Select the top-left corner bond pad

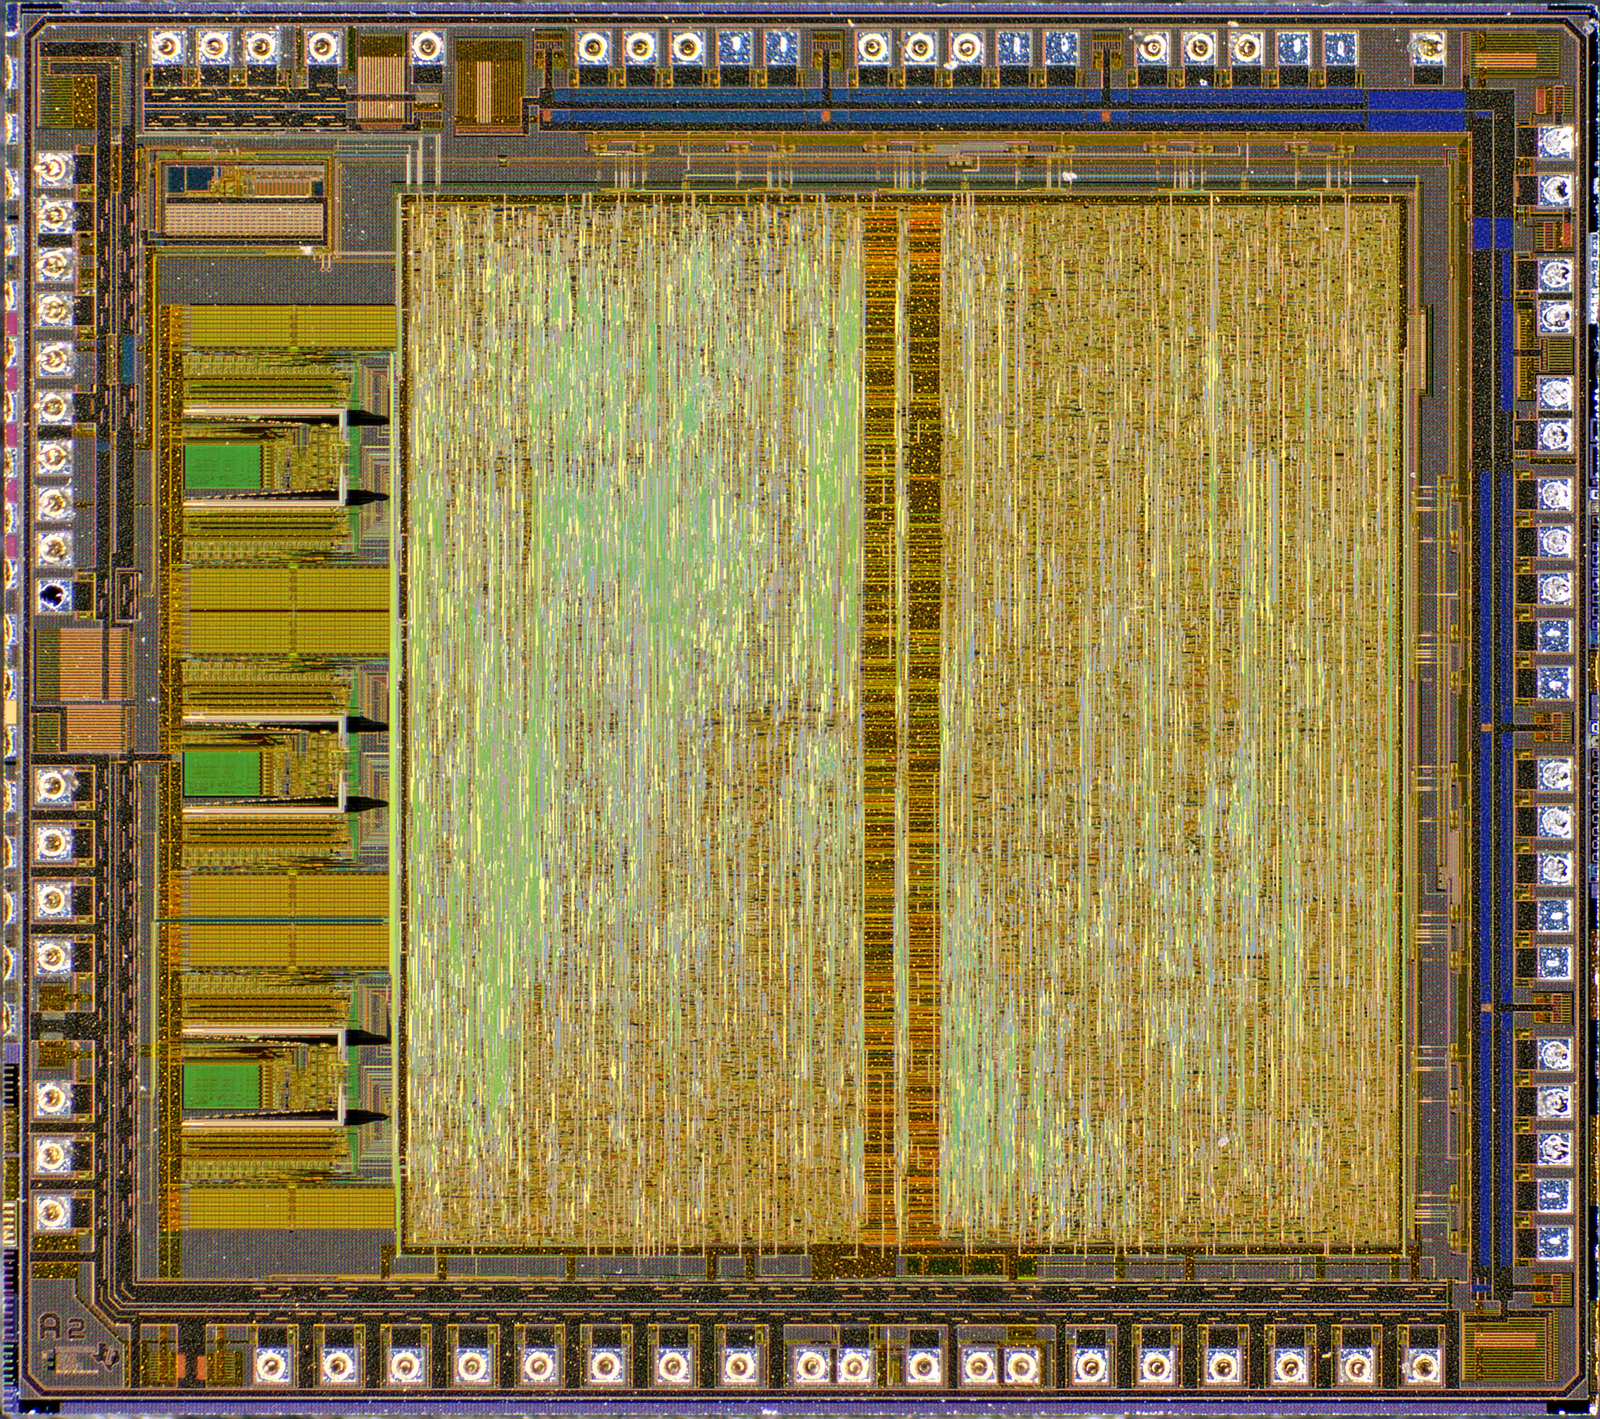167,46
